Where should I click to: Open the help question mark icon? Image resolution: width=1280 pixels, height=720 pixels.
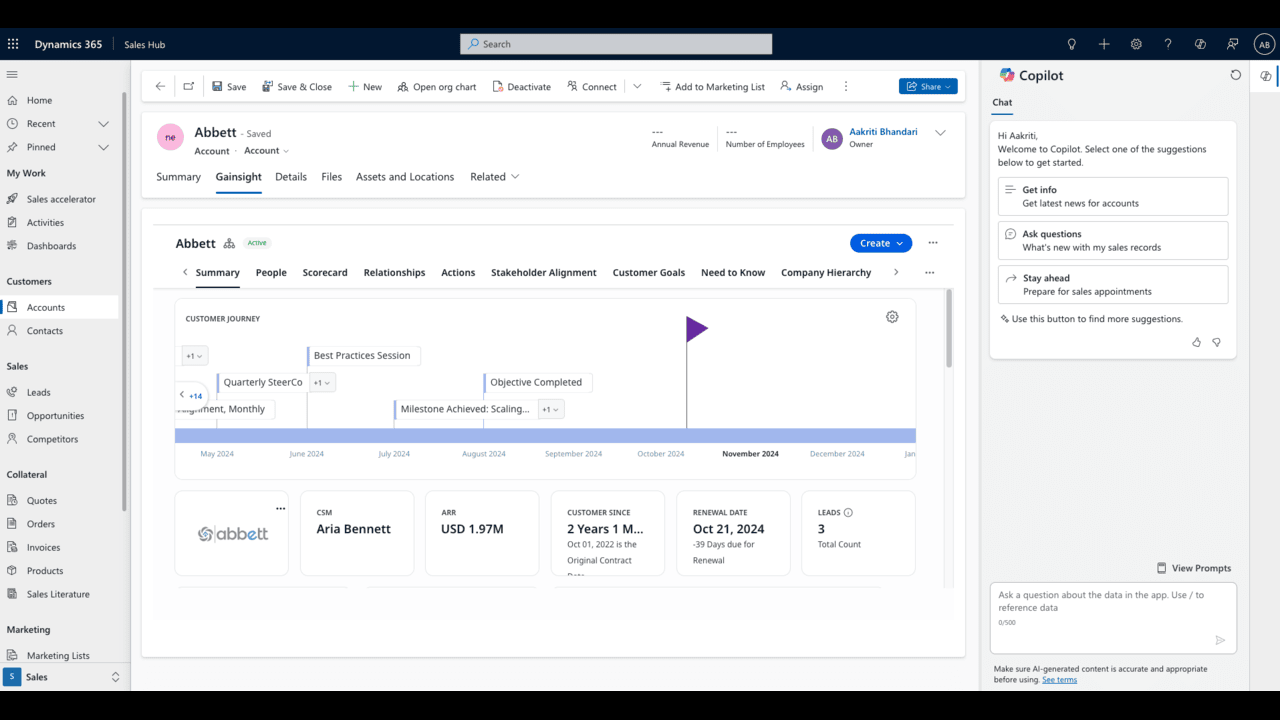(1168, 44)
